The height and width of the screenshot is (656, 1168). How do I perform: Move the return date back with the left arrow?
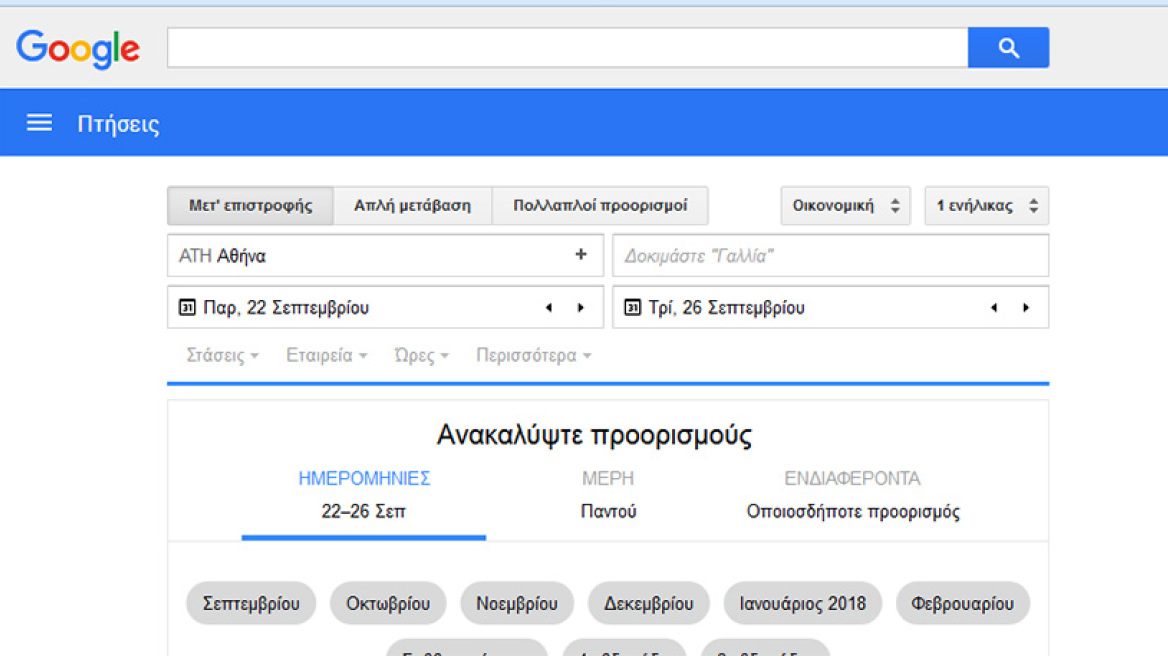tap(993, 307)
